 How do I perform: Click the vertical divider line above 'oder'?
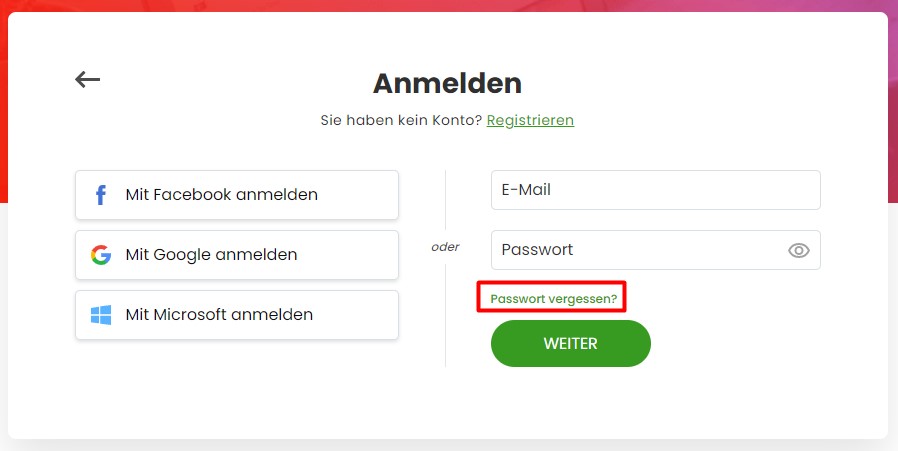pos(446,200)
